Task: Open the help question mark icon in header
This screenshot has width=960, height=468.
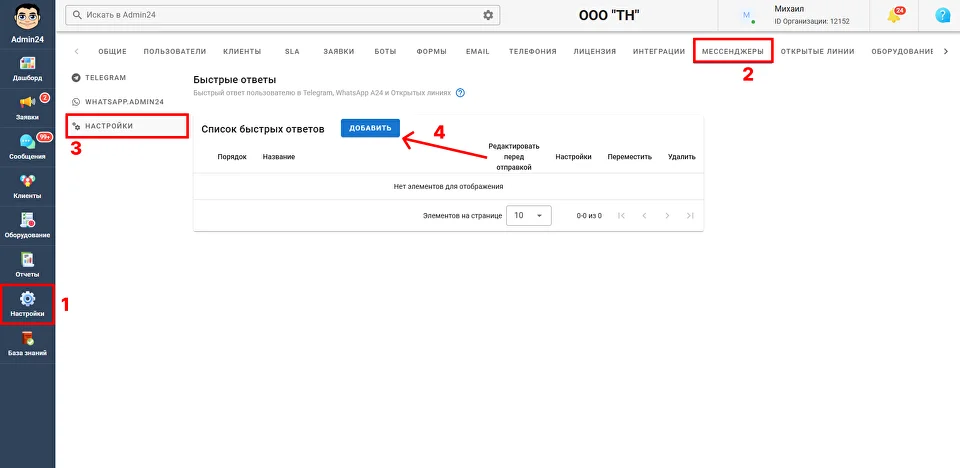Action: pos(943,15)
